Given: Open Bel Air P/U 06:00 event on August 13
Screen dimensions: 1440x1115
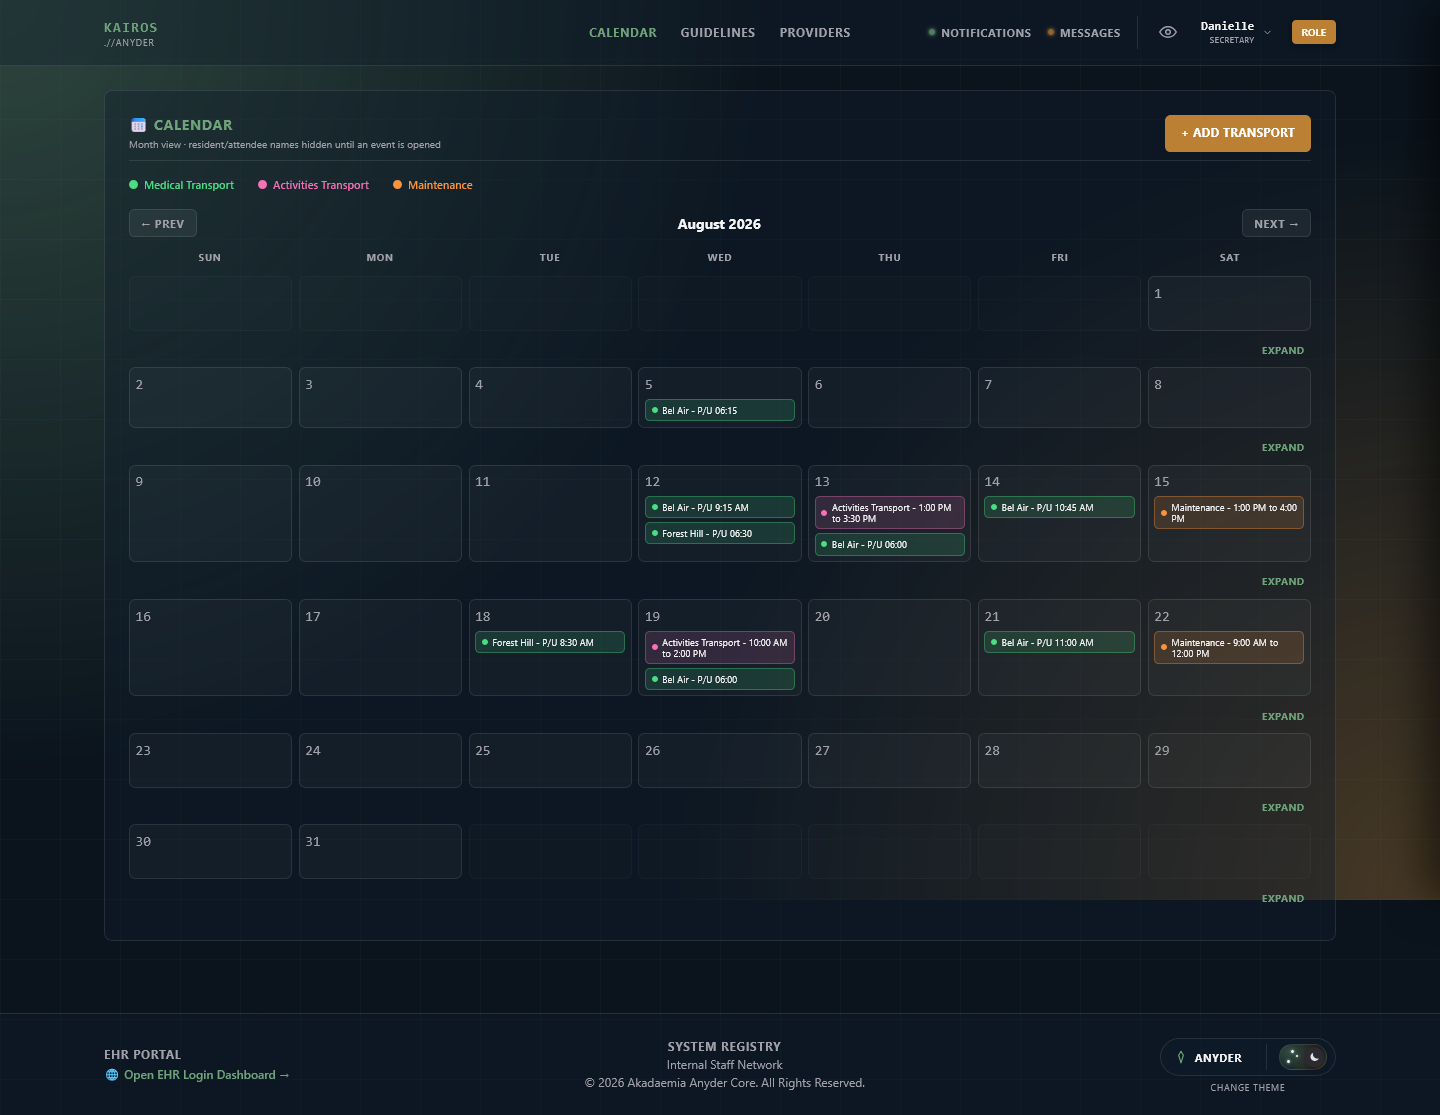Looking at the screenshot, I should (x=890, y=545).
